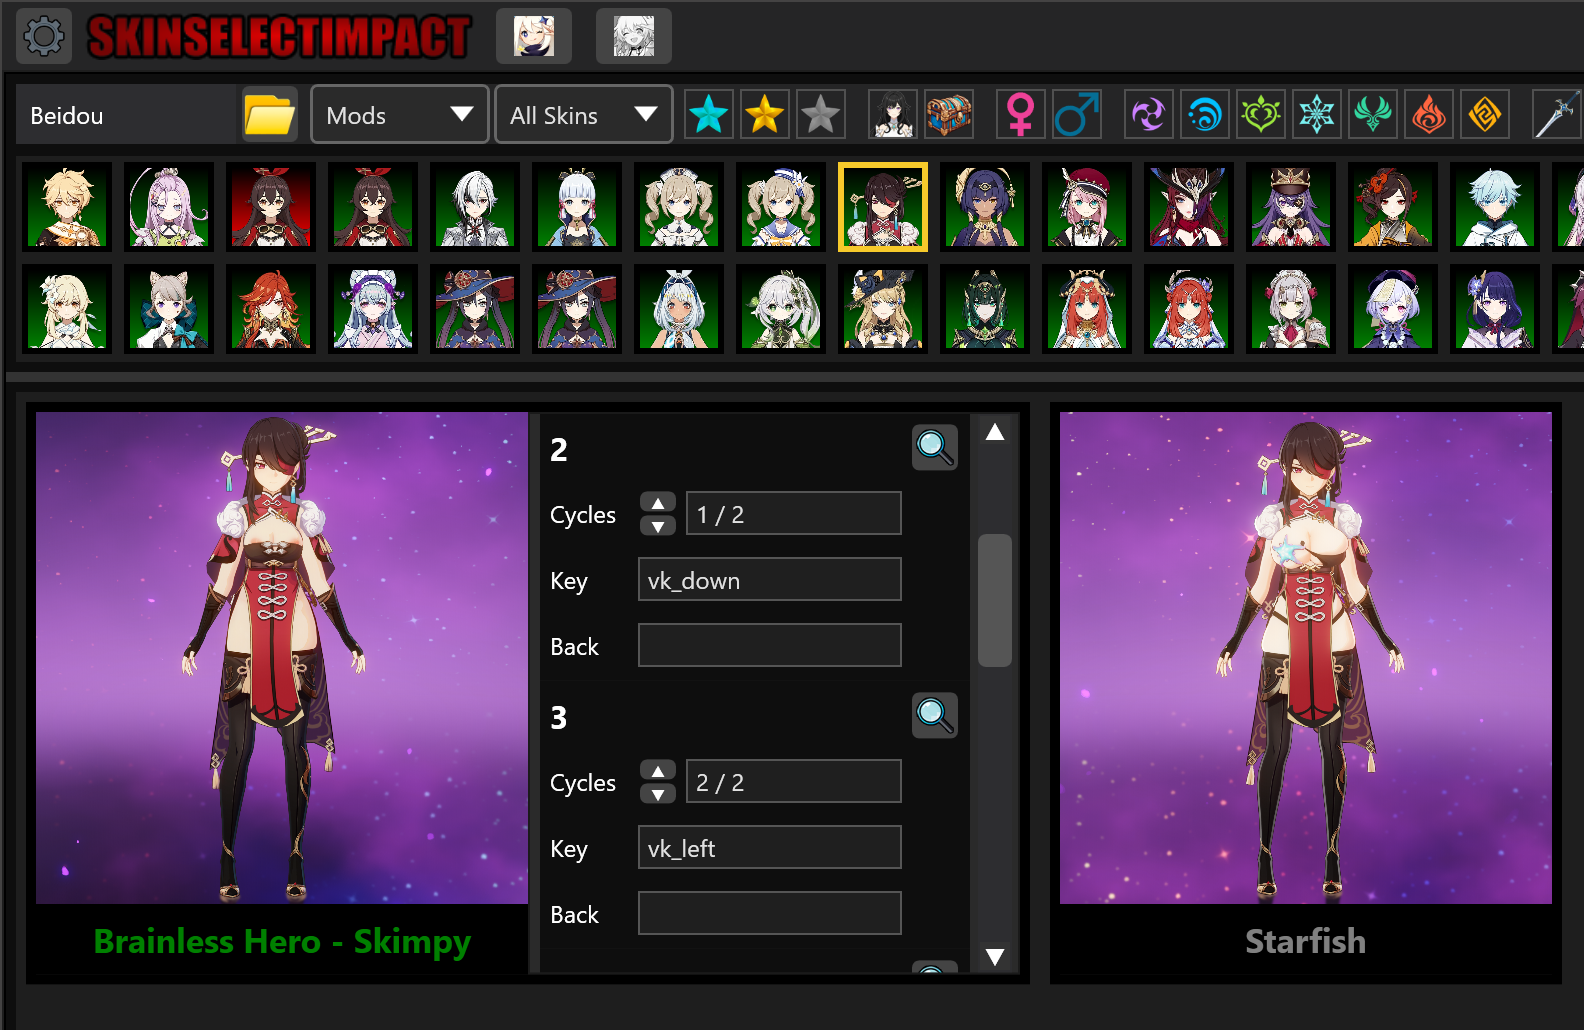The height and width of the screenshot is (1030, 1584).
Task: Toggle the gold star filter
Action: click(765, 114)
